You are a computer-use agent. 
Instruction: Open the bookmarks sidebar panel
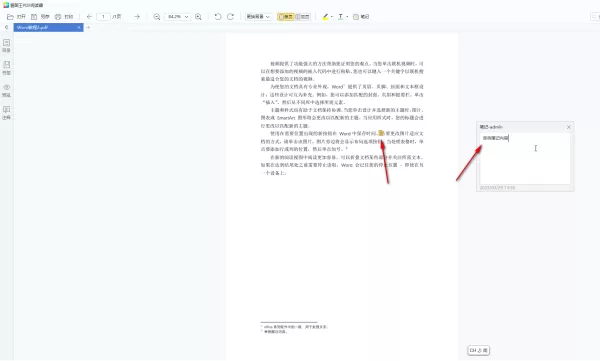(x=7, y=67)
